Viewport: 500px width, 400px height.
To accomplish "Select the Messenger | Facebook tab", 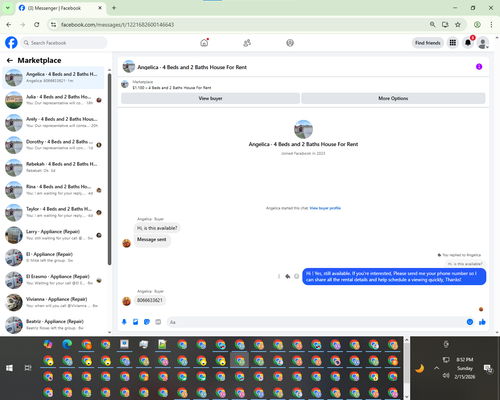I will point(61,8).
